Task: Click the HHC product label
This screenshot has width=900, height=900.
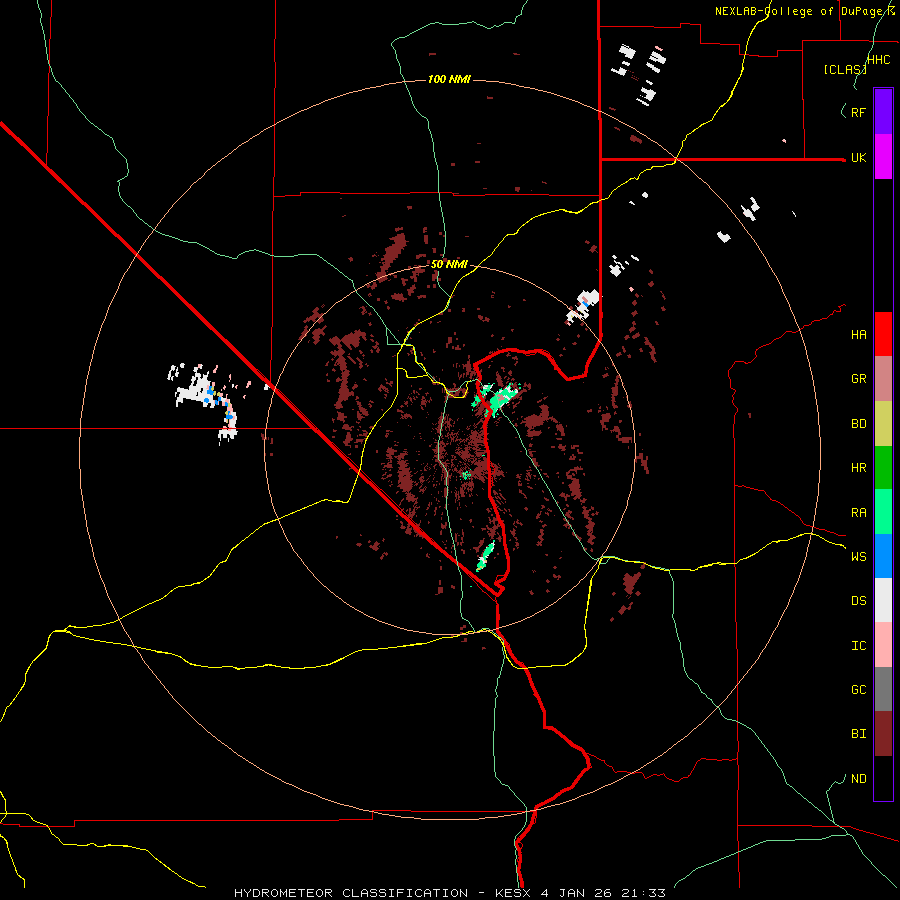Action: pos(878,60)
